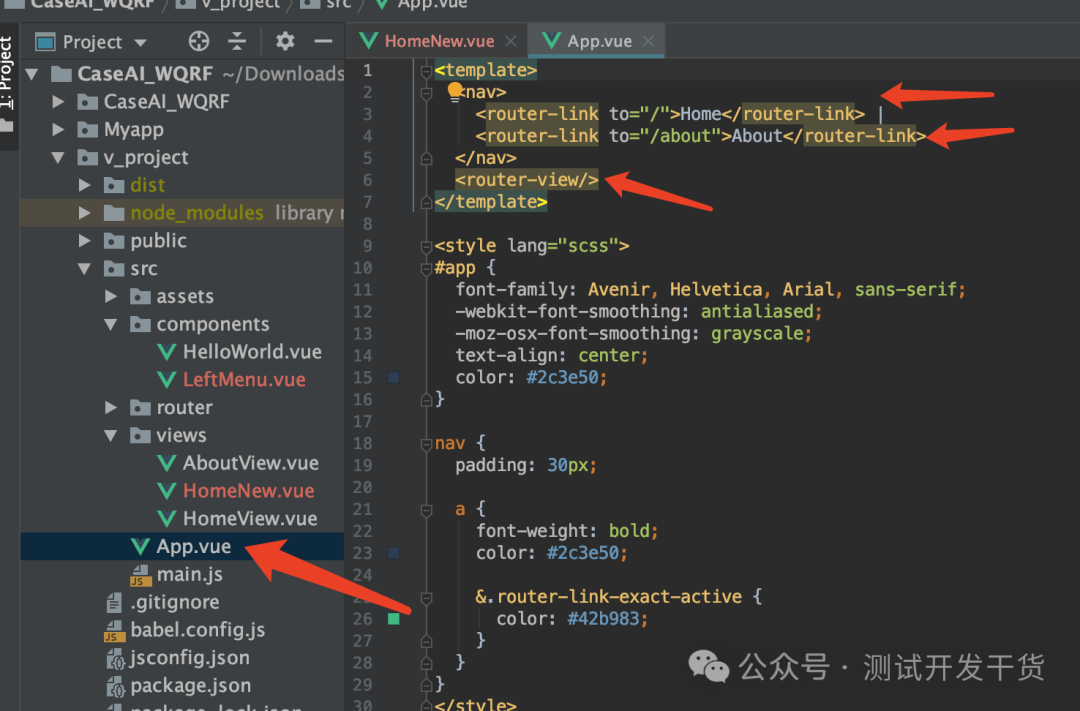
Task: Open package.json file
Action: pos(191,686)
